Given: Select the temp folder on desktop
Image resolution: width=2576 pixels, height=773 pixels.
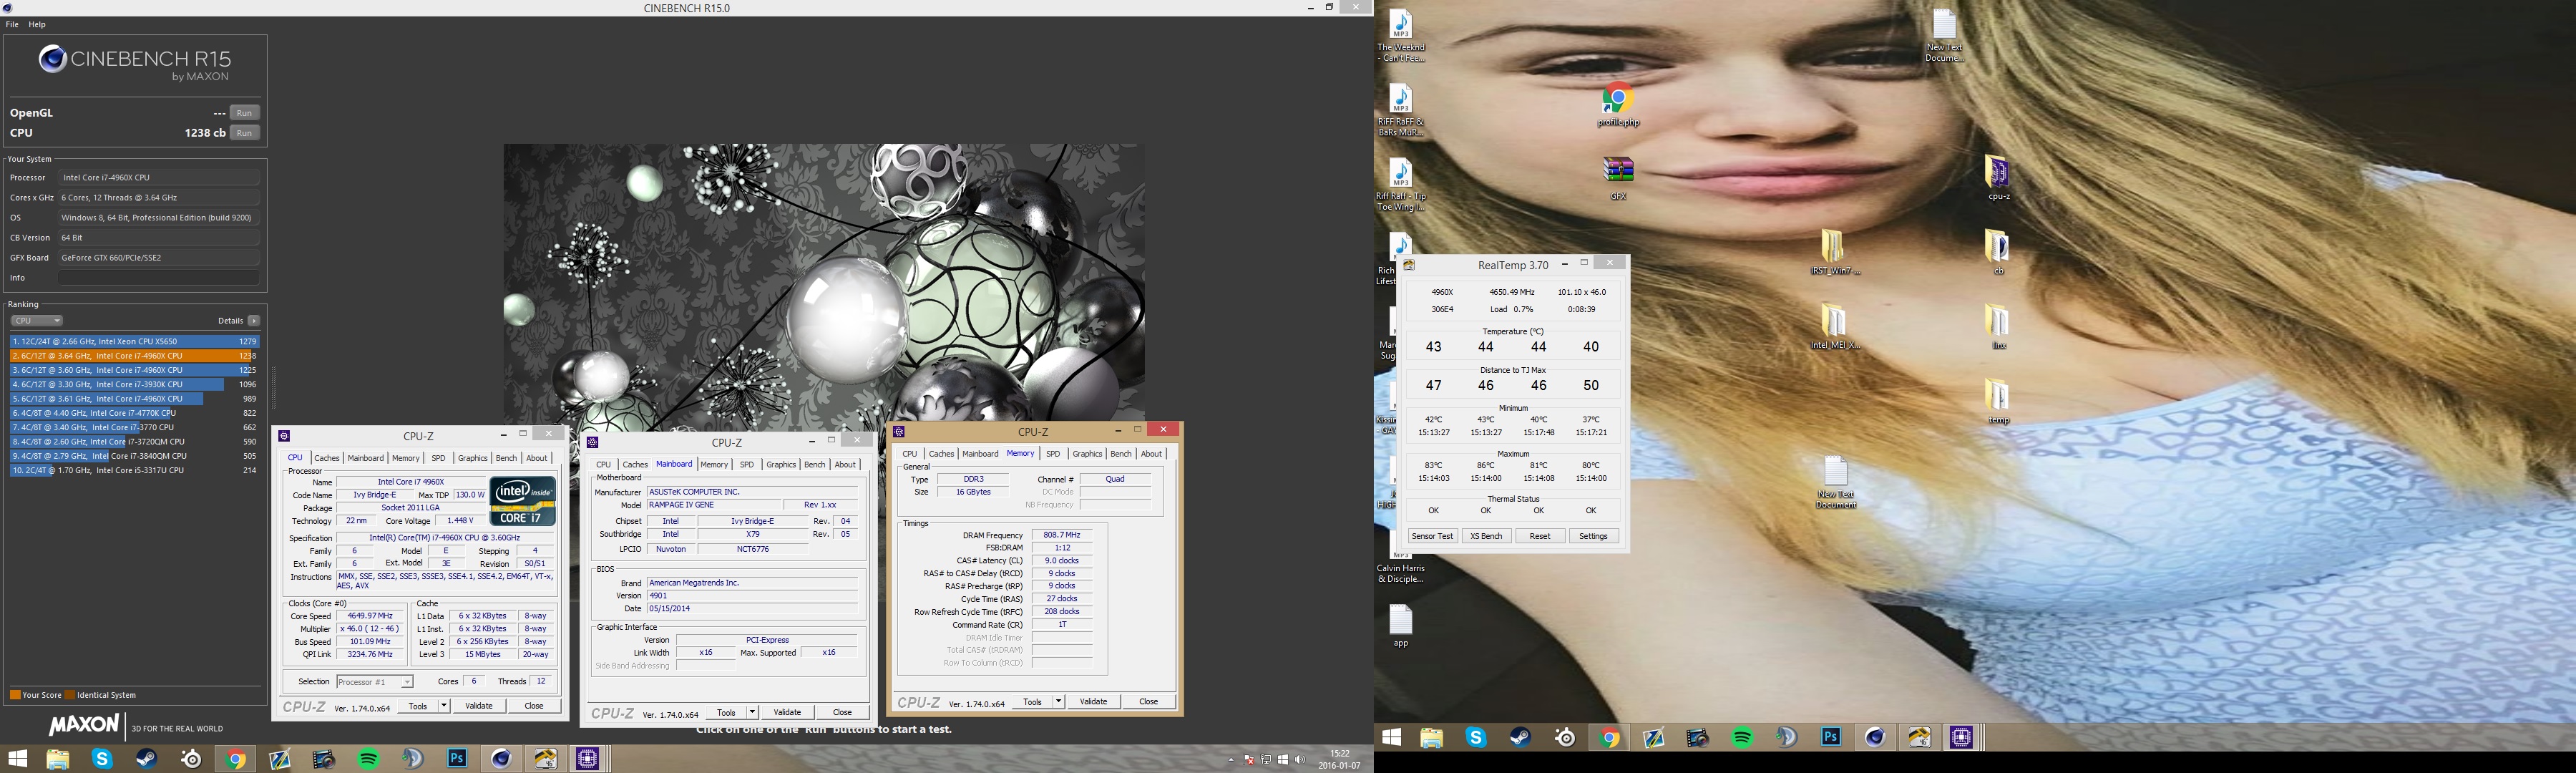Looking at the screenshot, I should coord(1998,403).
